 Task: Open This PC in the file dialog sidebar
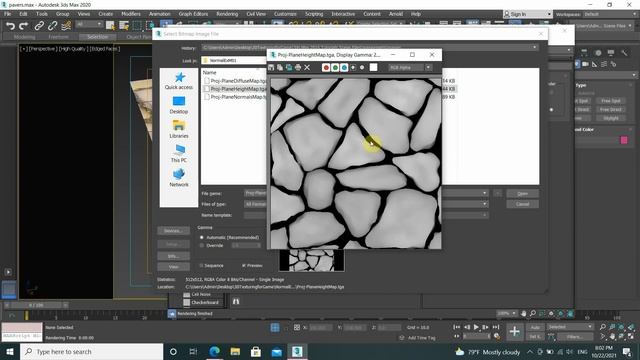pos(179,153)
